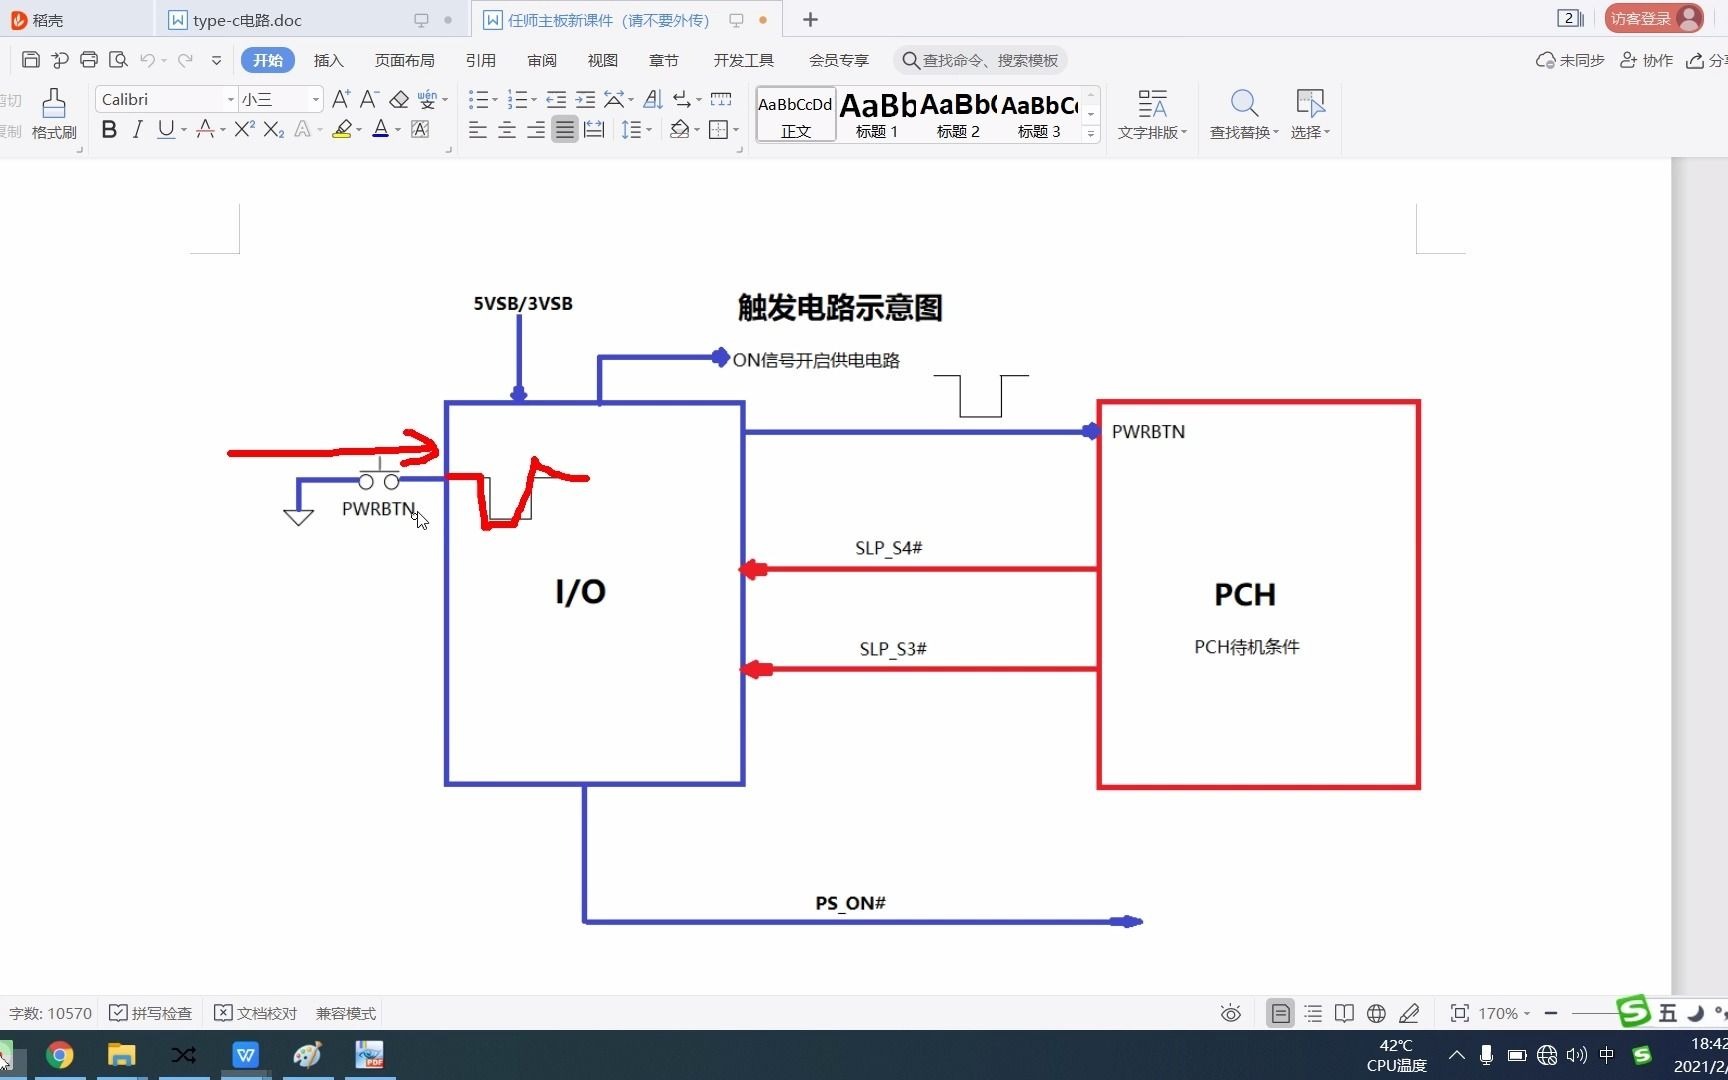Toggle the 拼写检查 spell check option

(150, 1013)
